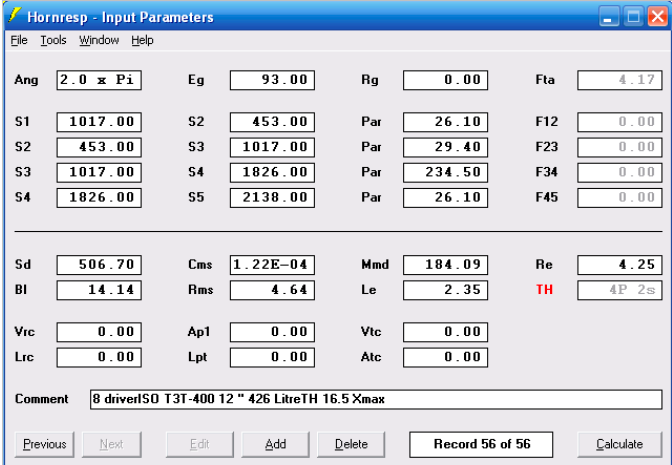Click the Lrc label text
Image resolution: width=672 pixels, height=465 pixels.
point(24,357)
